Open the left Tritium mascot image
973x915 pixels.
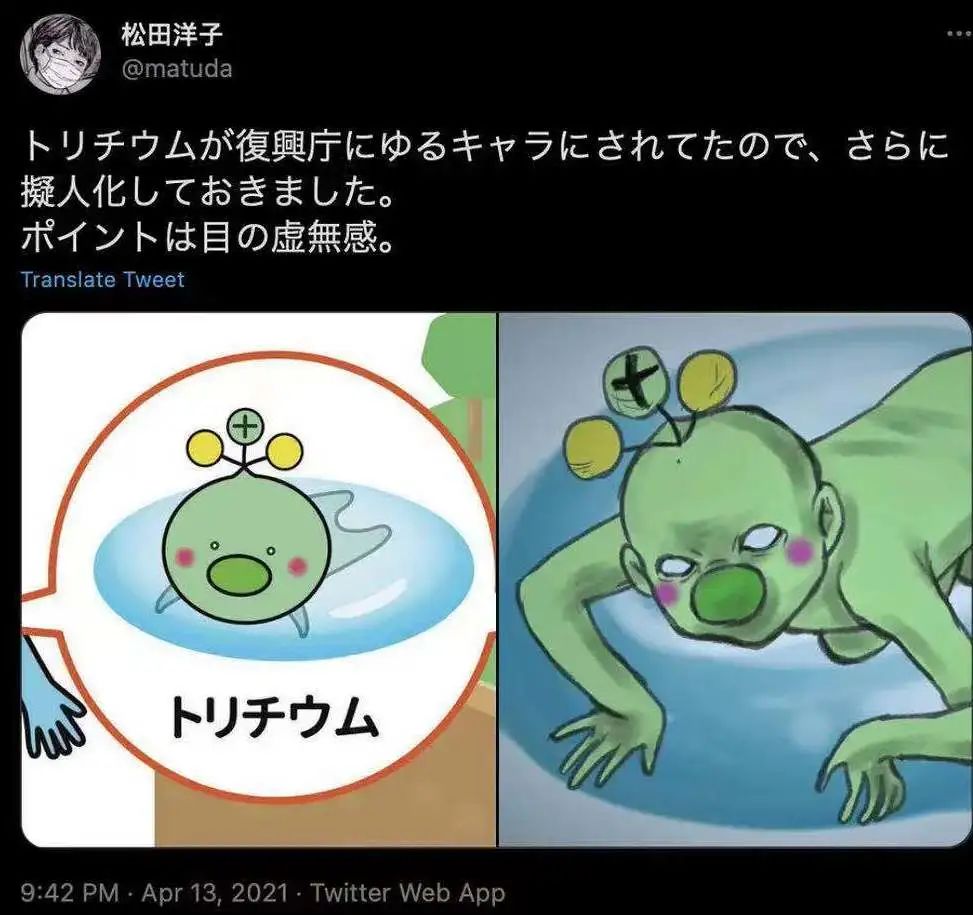point(259,579)
